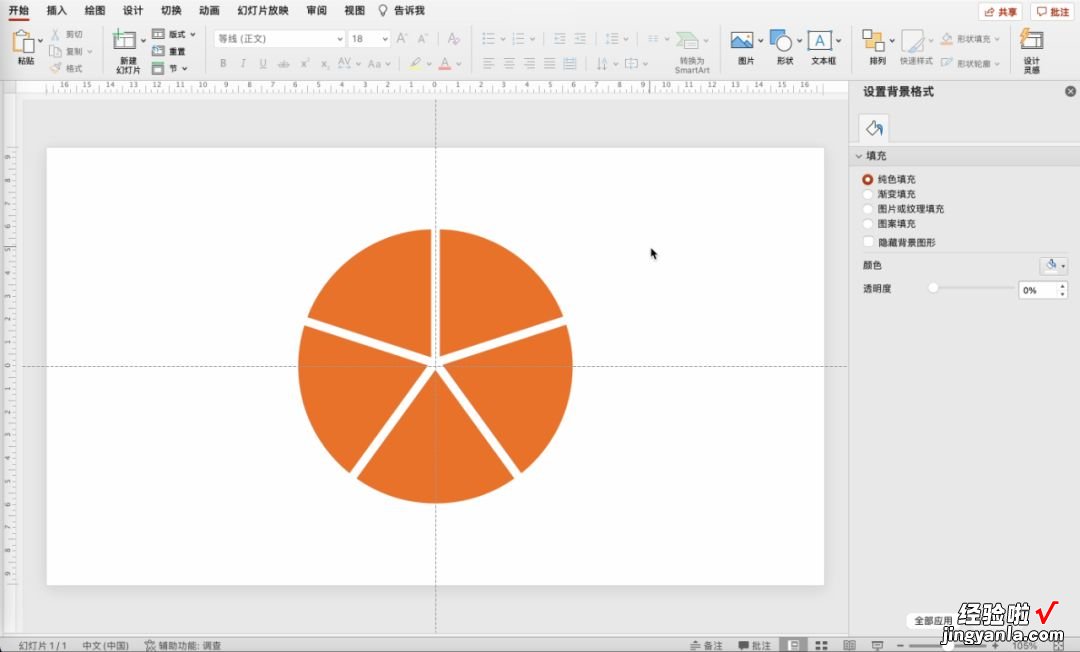Toggle Underline formatting
The image size is (1080, 652).
tap(263, 63)
